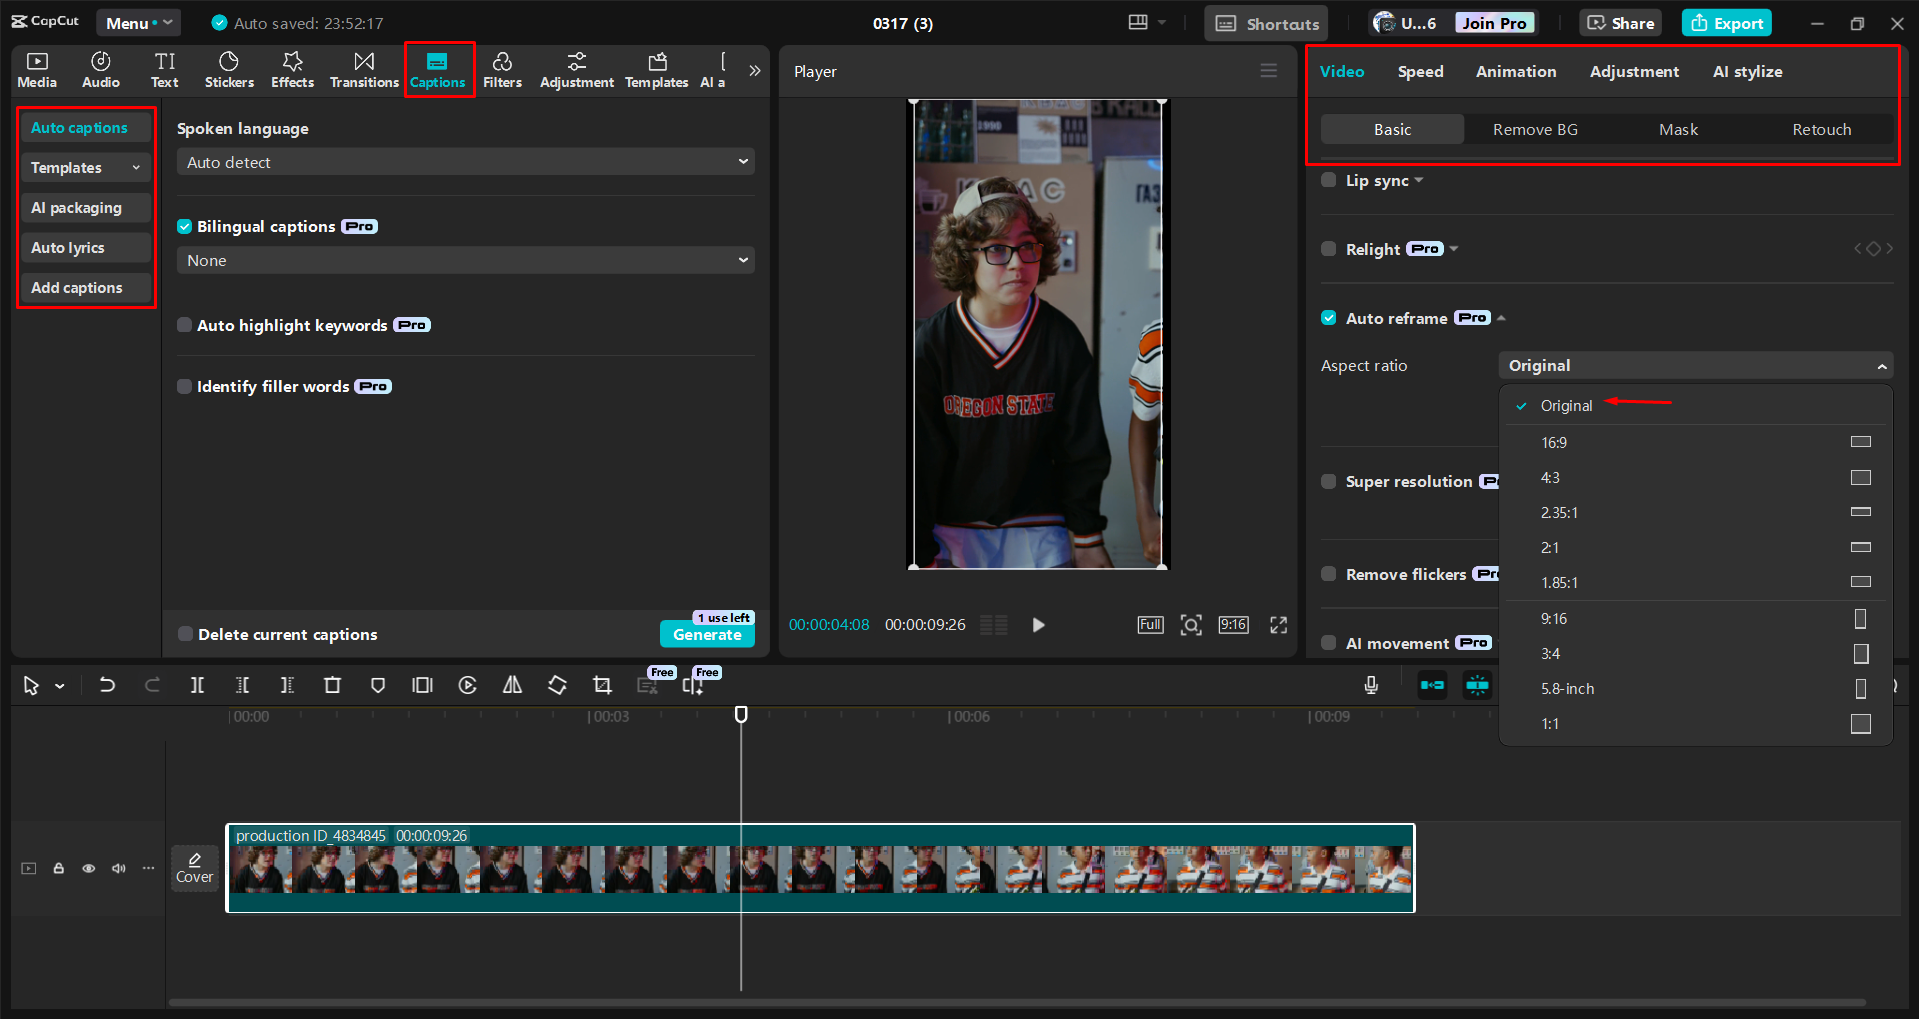Select 16:9 aspect ratio option

tap(1695, 442)
